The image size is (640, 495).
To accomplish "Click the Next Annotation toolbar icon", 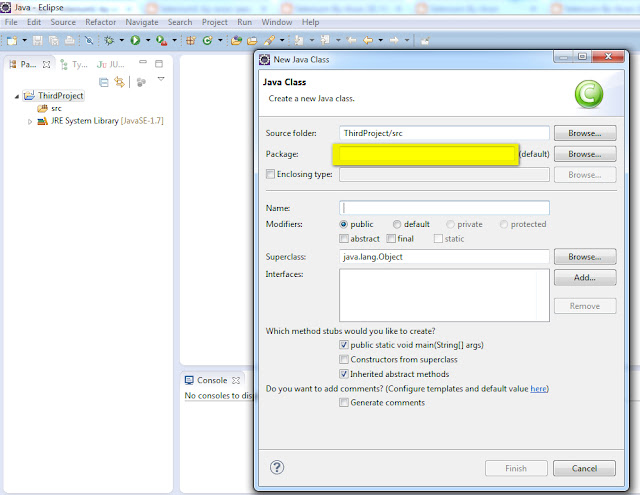I will tap(299, 40).
